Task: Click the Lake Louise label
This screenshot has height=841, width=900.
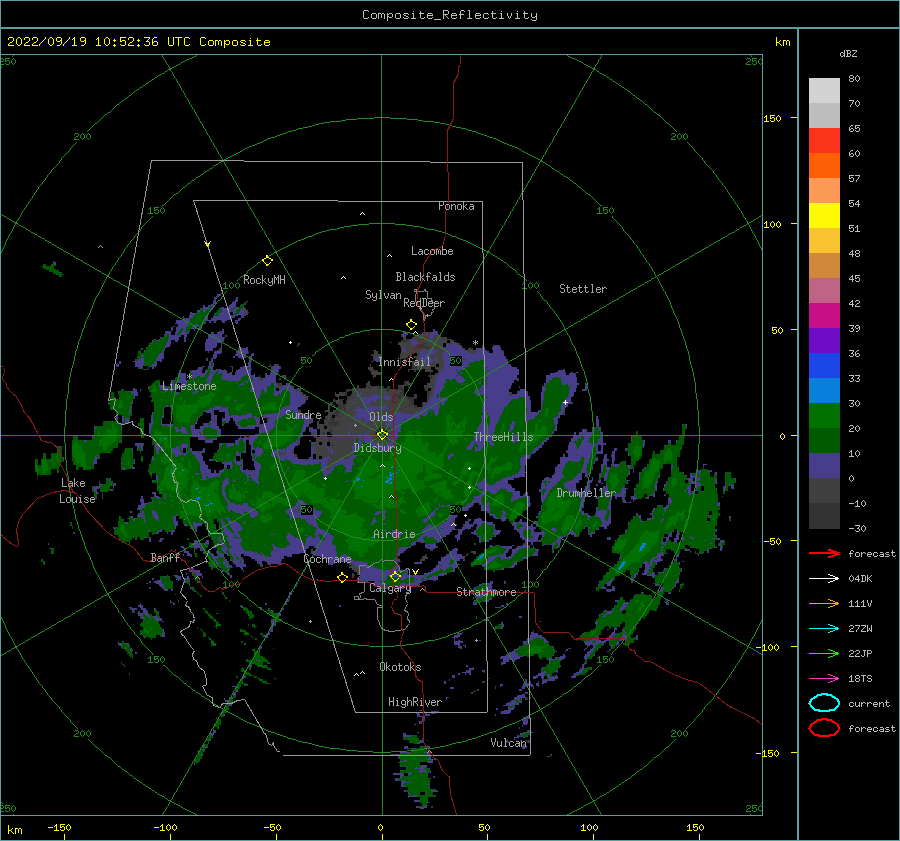Action: point(77,491)
